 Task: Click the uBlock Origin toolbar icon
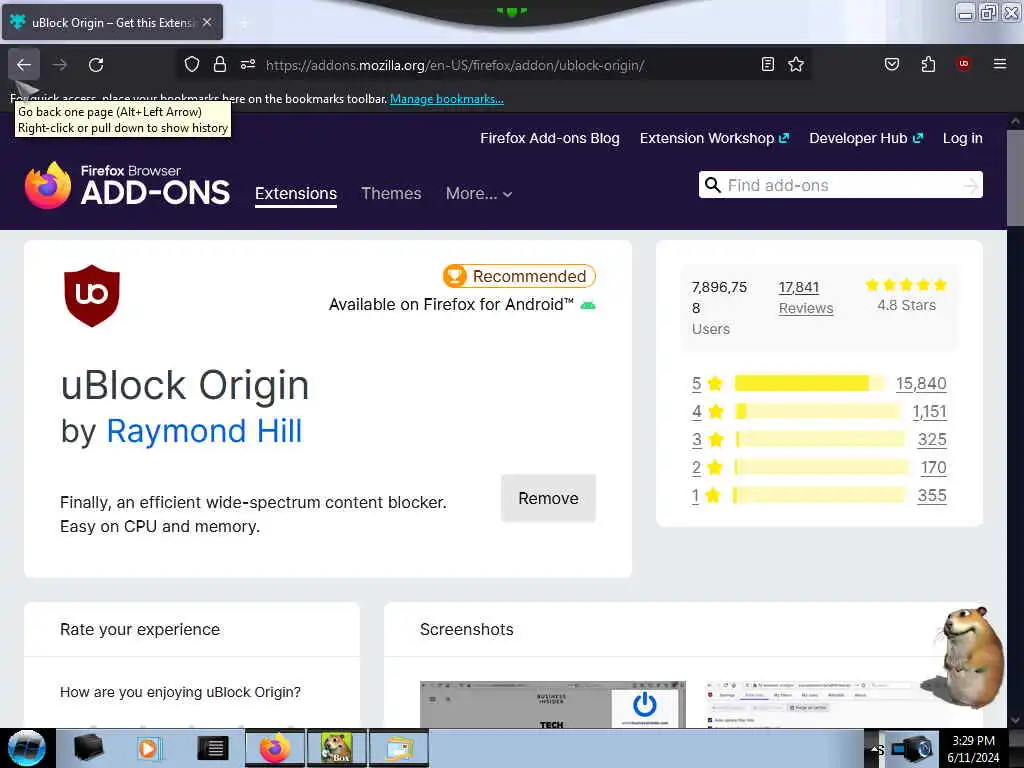(964, 64)
